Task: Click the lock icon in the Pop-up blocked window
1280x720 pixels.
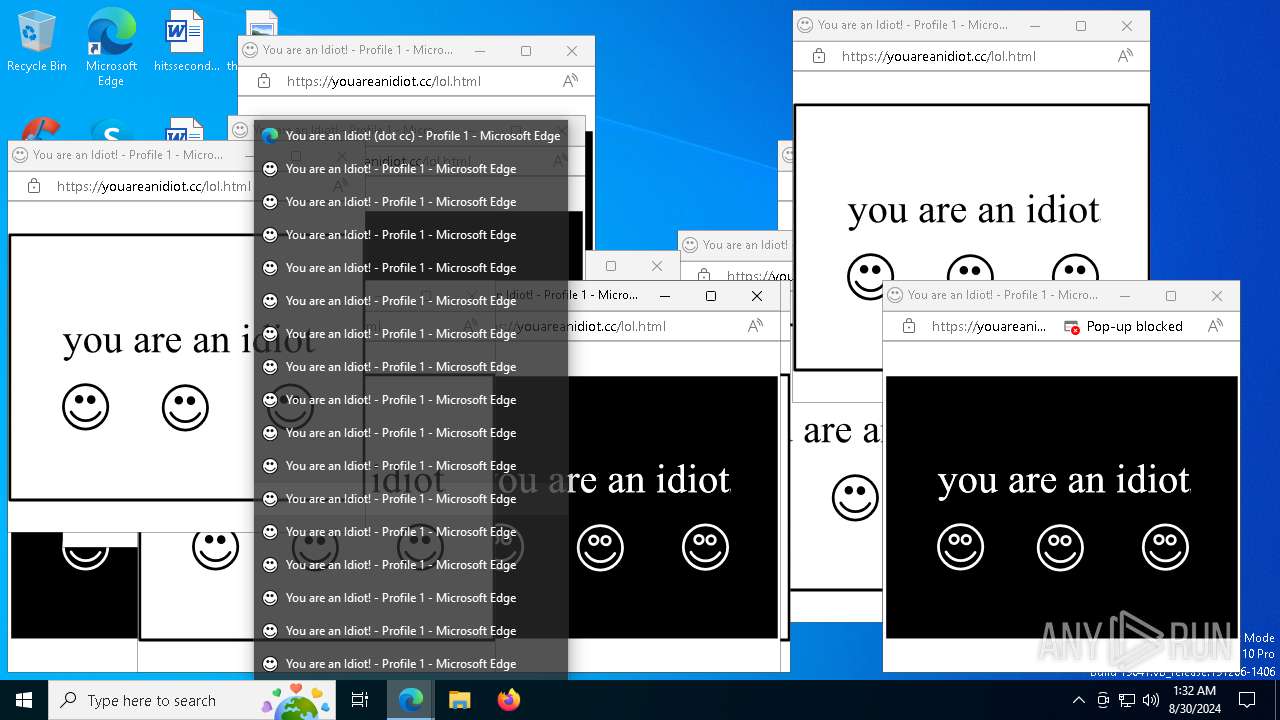Action: point(909,326)
